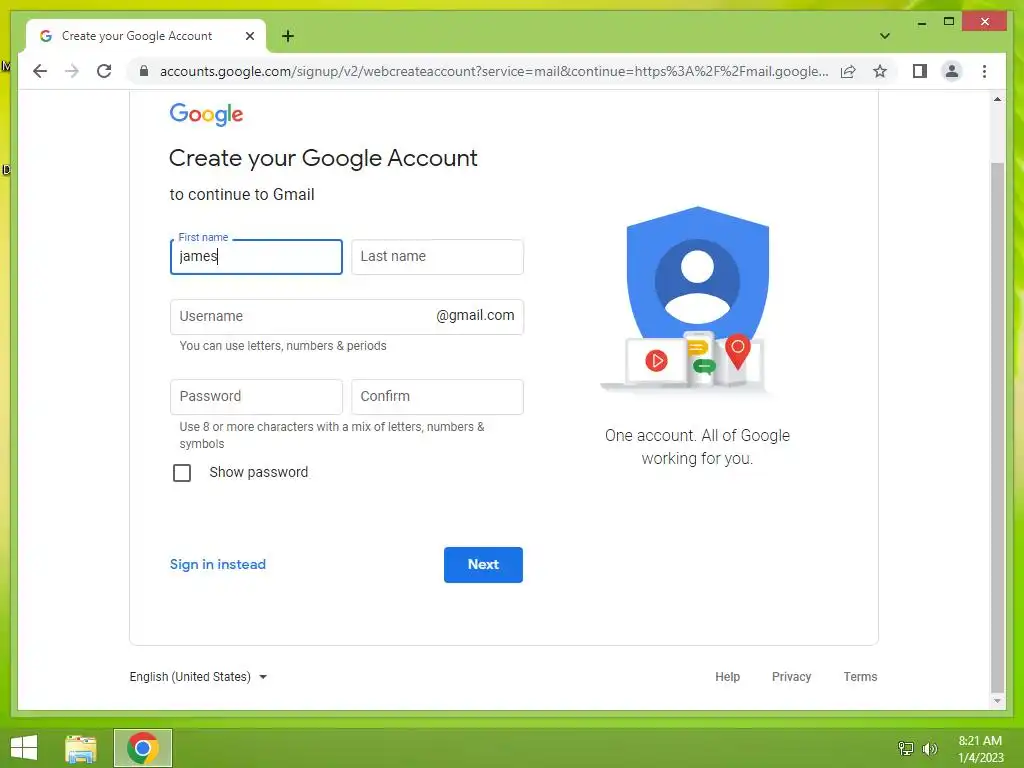Enable the Show password checkbox
This screenshot has width=1024, height=768.
[x=182, y=472]
